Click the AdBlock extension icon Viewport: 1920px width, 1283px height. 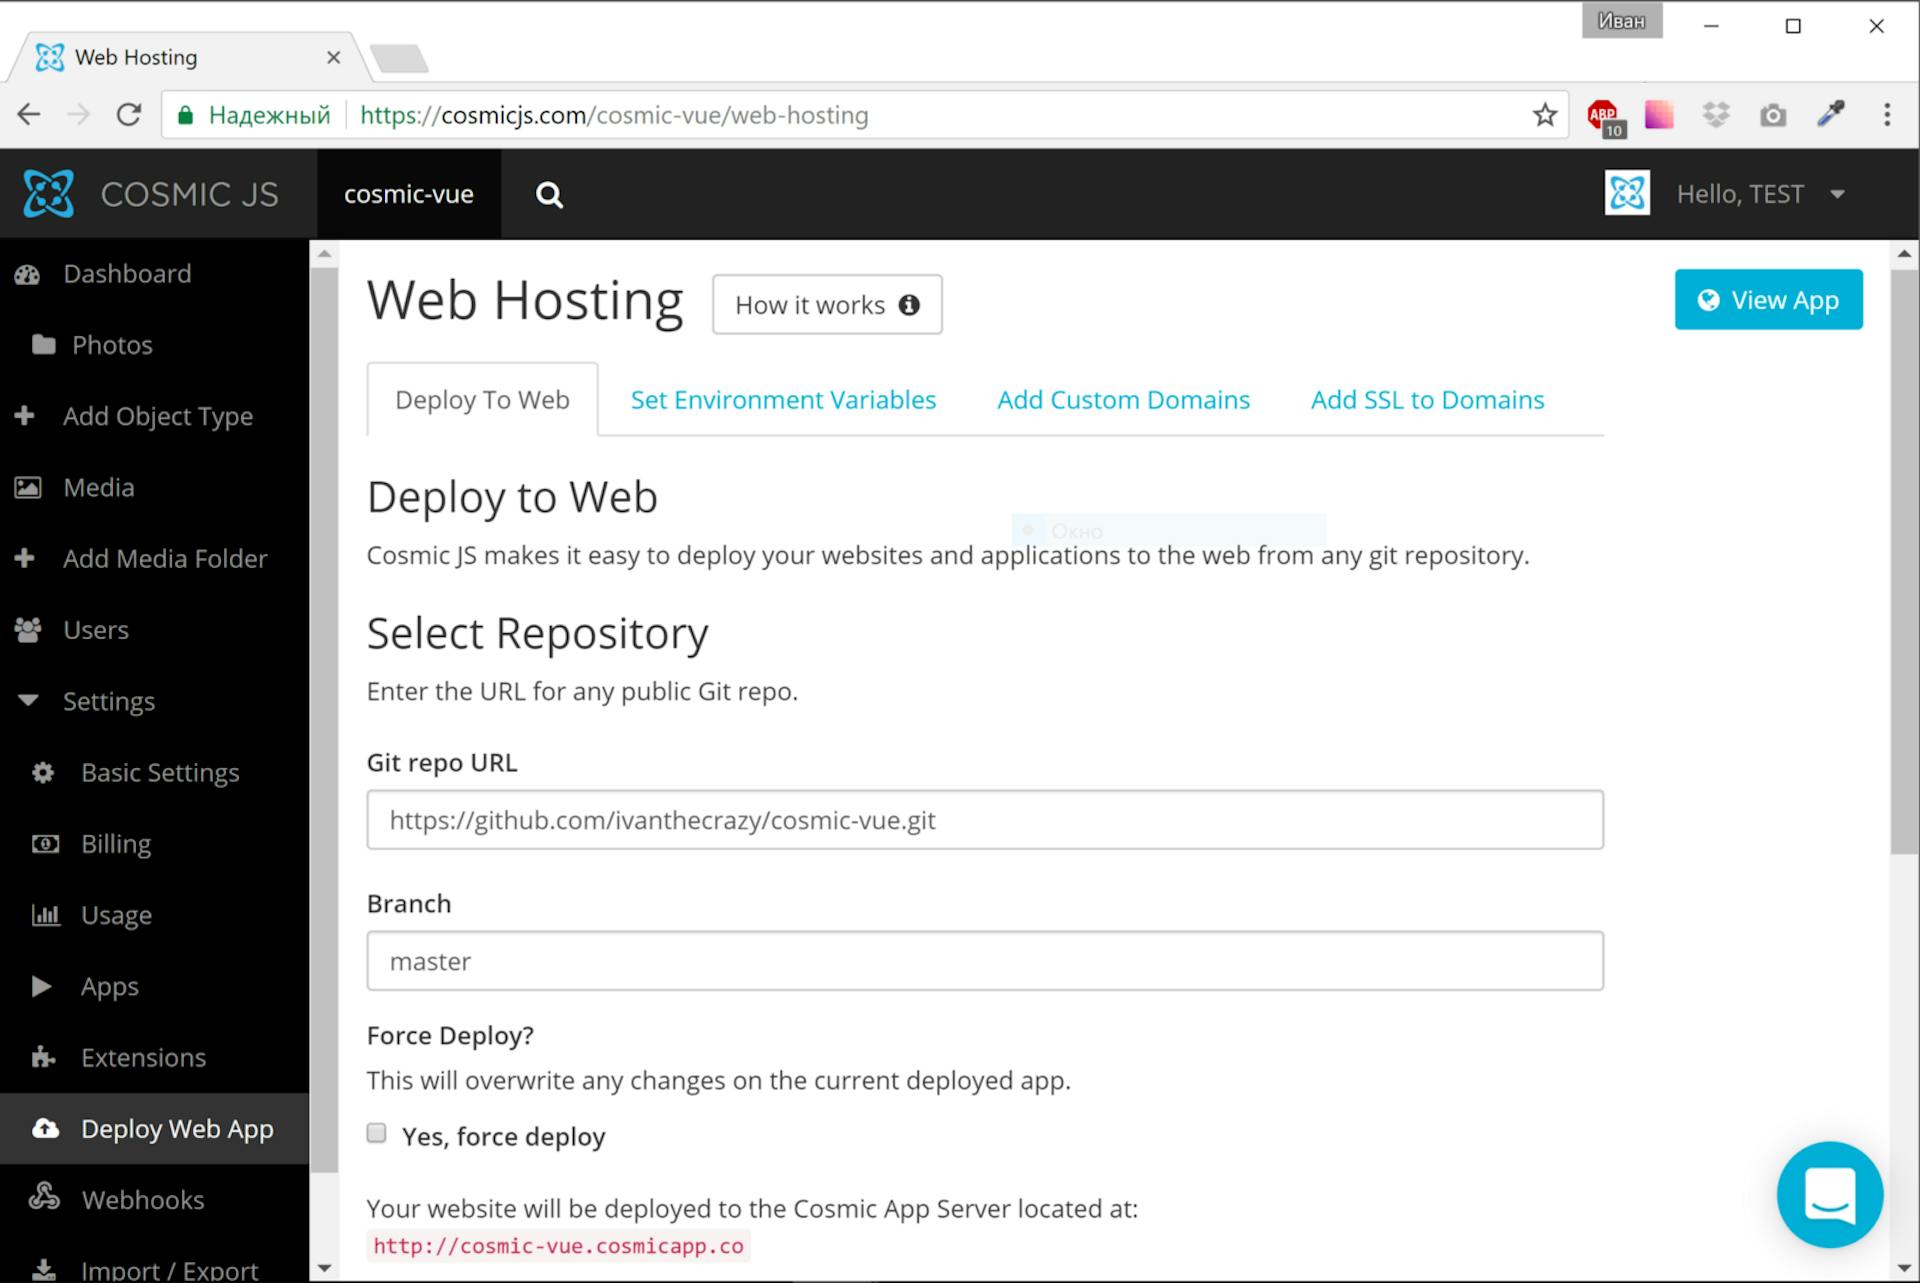[x=1601, y=114]
